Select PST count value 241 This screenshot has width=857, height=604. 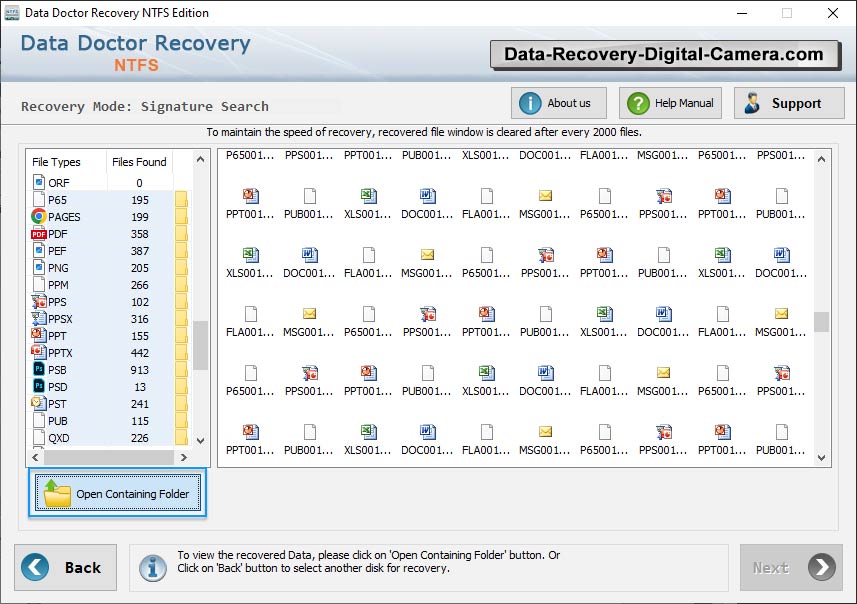(139, 404)
